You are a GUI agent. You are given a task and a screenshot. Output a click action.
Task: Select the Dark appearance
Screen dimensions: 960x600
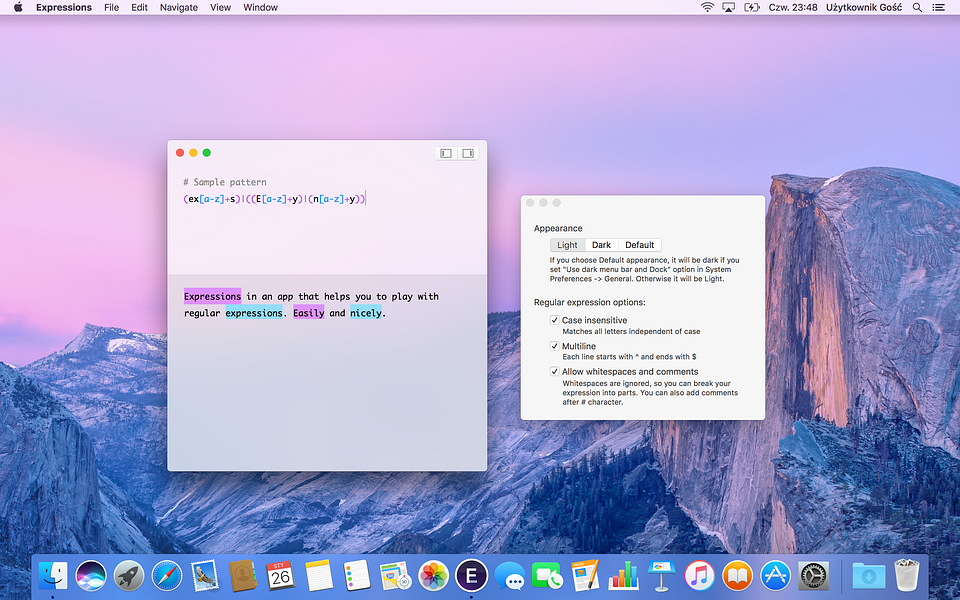pyautogui.click(x=601, y=245)
